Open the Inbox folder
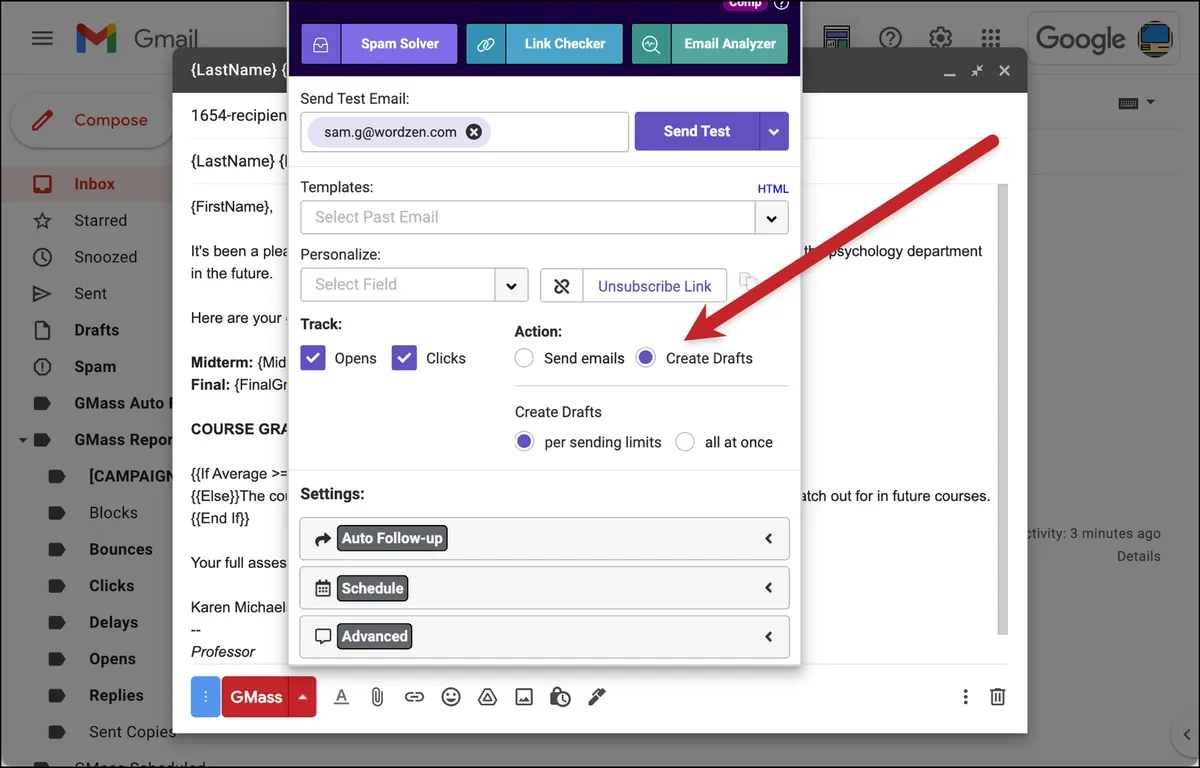 click(94, 184)
